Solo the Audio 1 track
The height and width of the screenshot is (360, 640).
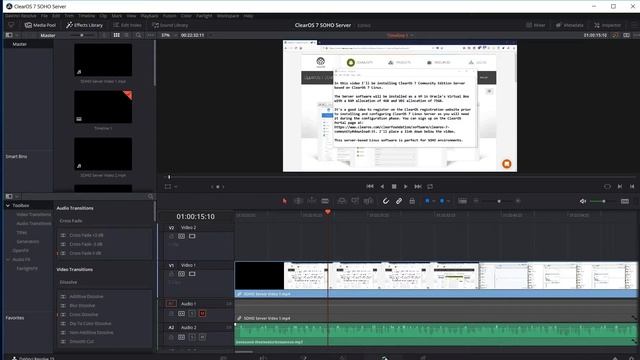192,313
